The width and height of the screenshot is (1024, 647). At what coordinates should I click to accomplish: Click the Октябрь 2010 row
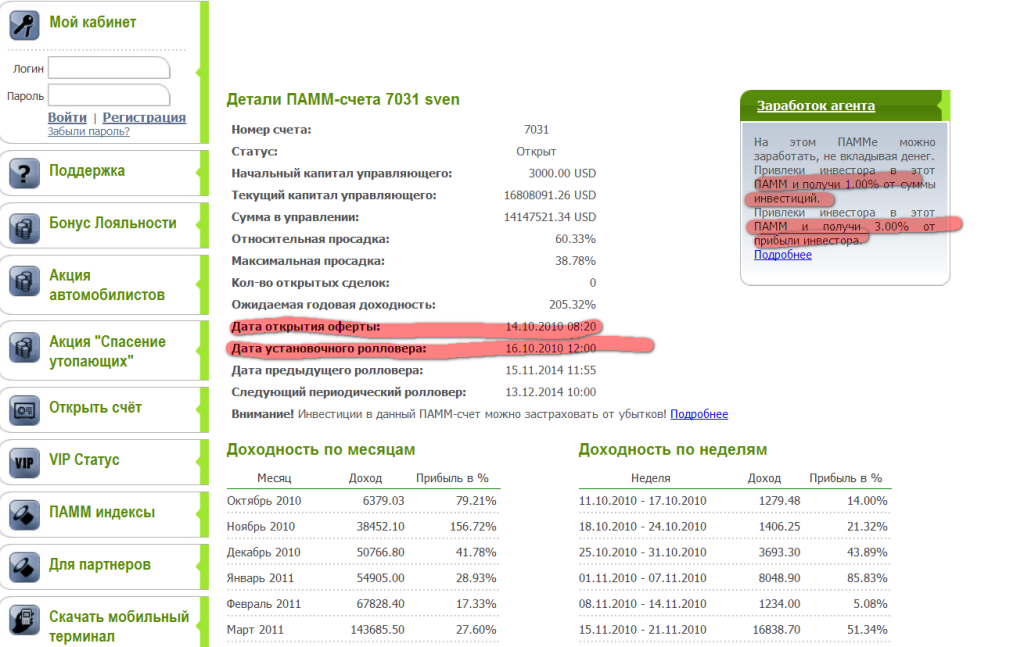tap(363, 501)
